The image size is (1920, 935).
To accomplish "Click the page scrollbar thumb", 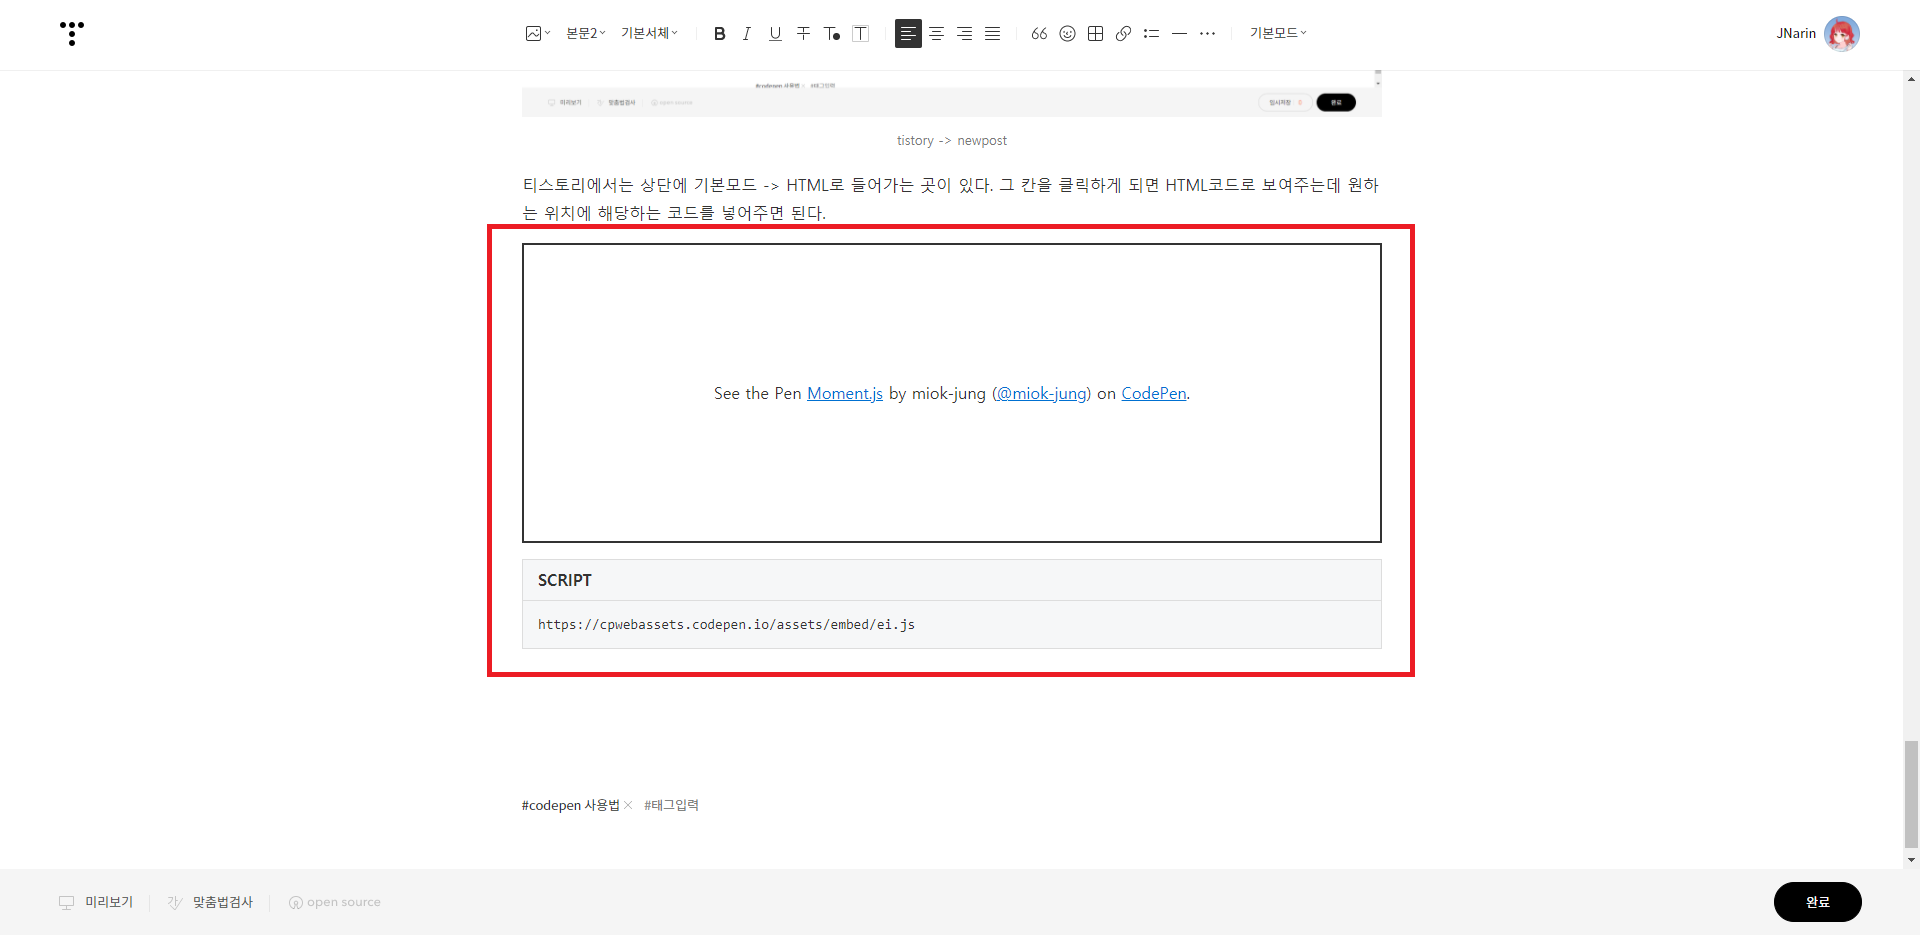I will 1911,794.
